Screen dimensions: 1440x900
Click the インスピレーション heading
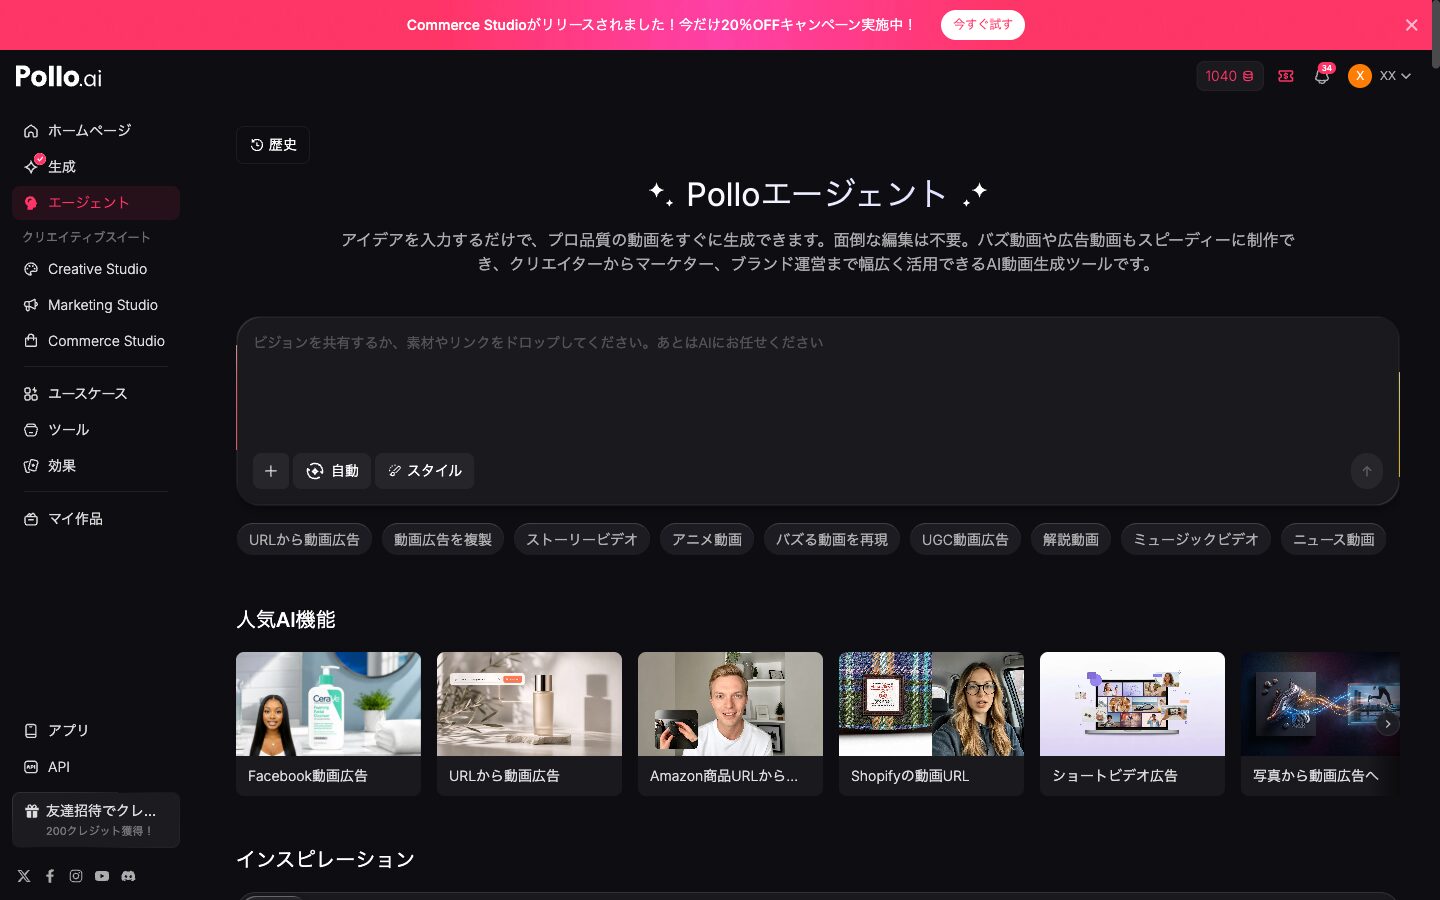click(x=325, y=860)
